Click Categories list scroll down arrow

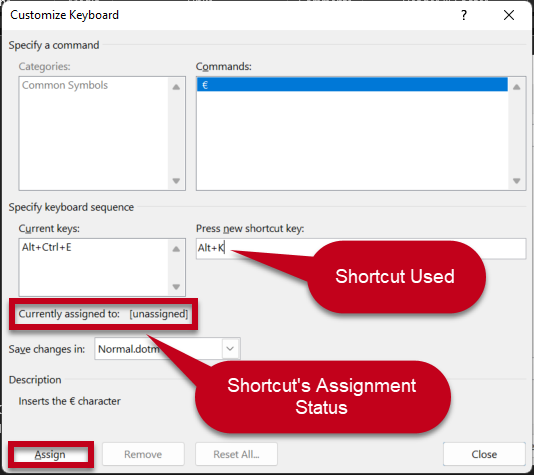tap(176, 180)
